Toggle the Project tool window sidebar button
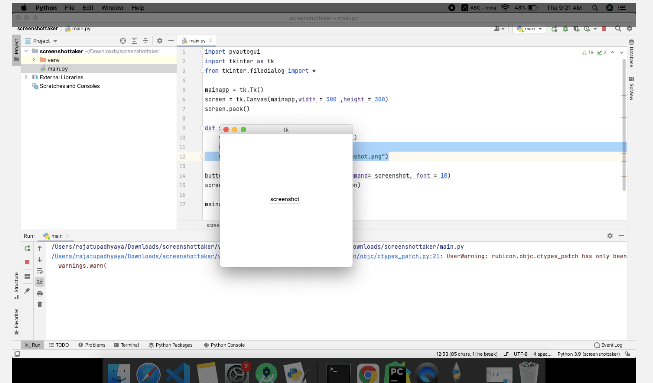Viewport: 653px width, 383px height. click(16, 50)
